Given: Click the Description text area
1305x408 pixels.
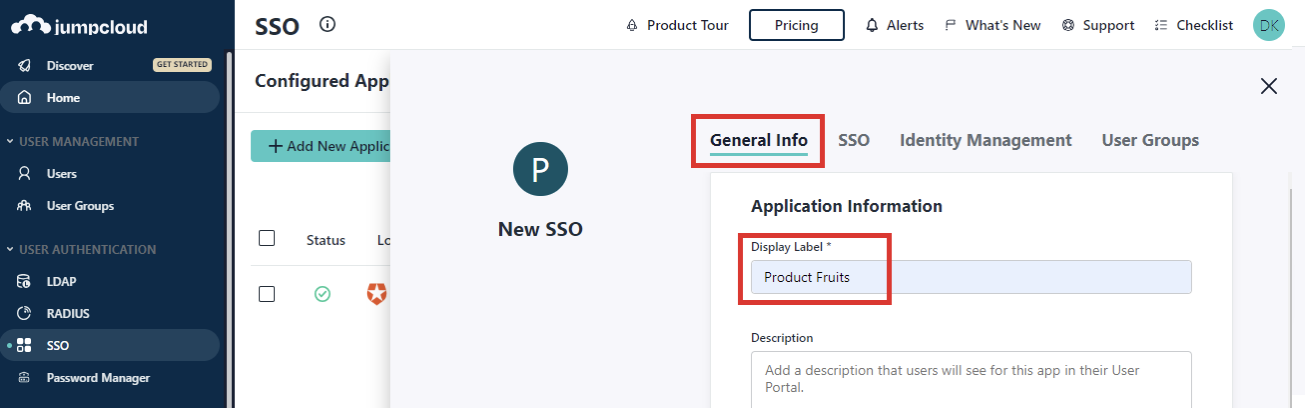Looking at the screenshot, I should (x=971, y=380).
